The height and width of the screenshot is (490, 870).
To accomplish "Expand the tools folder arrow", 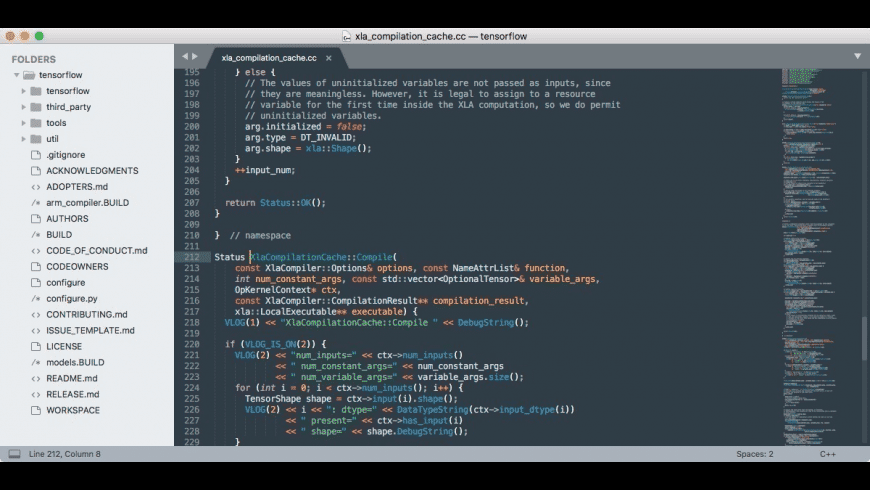I will click(x=24, y=123).
